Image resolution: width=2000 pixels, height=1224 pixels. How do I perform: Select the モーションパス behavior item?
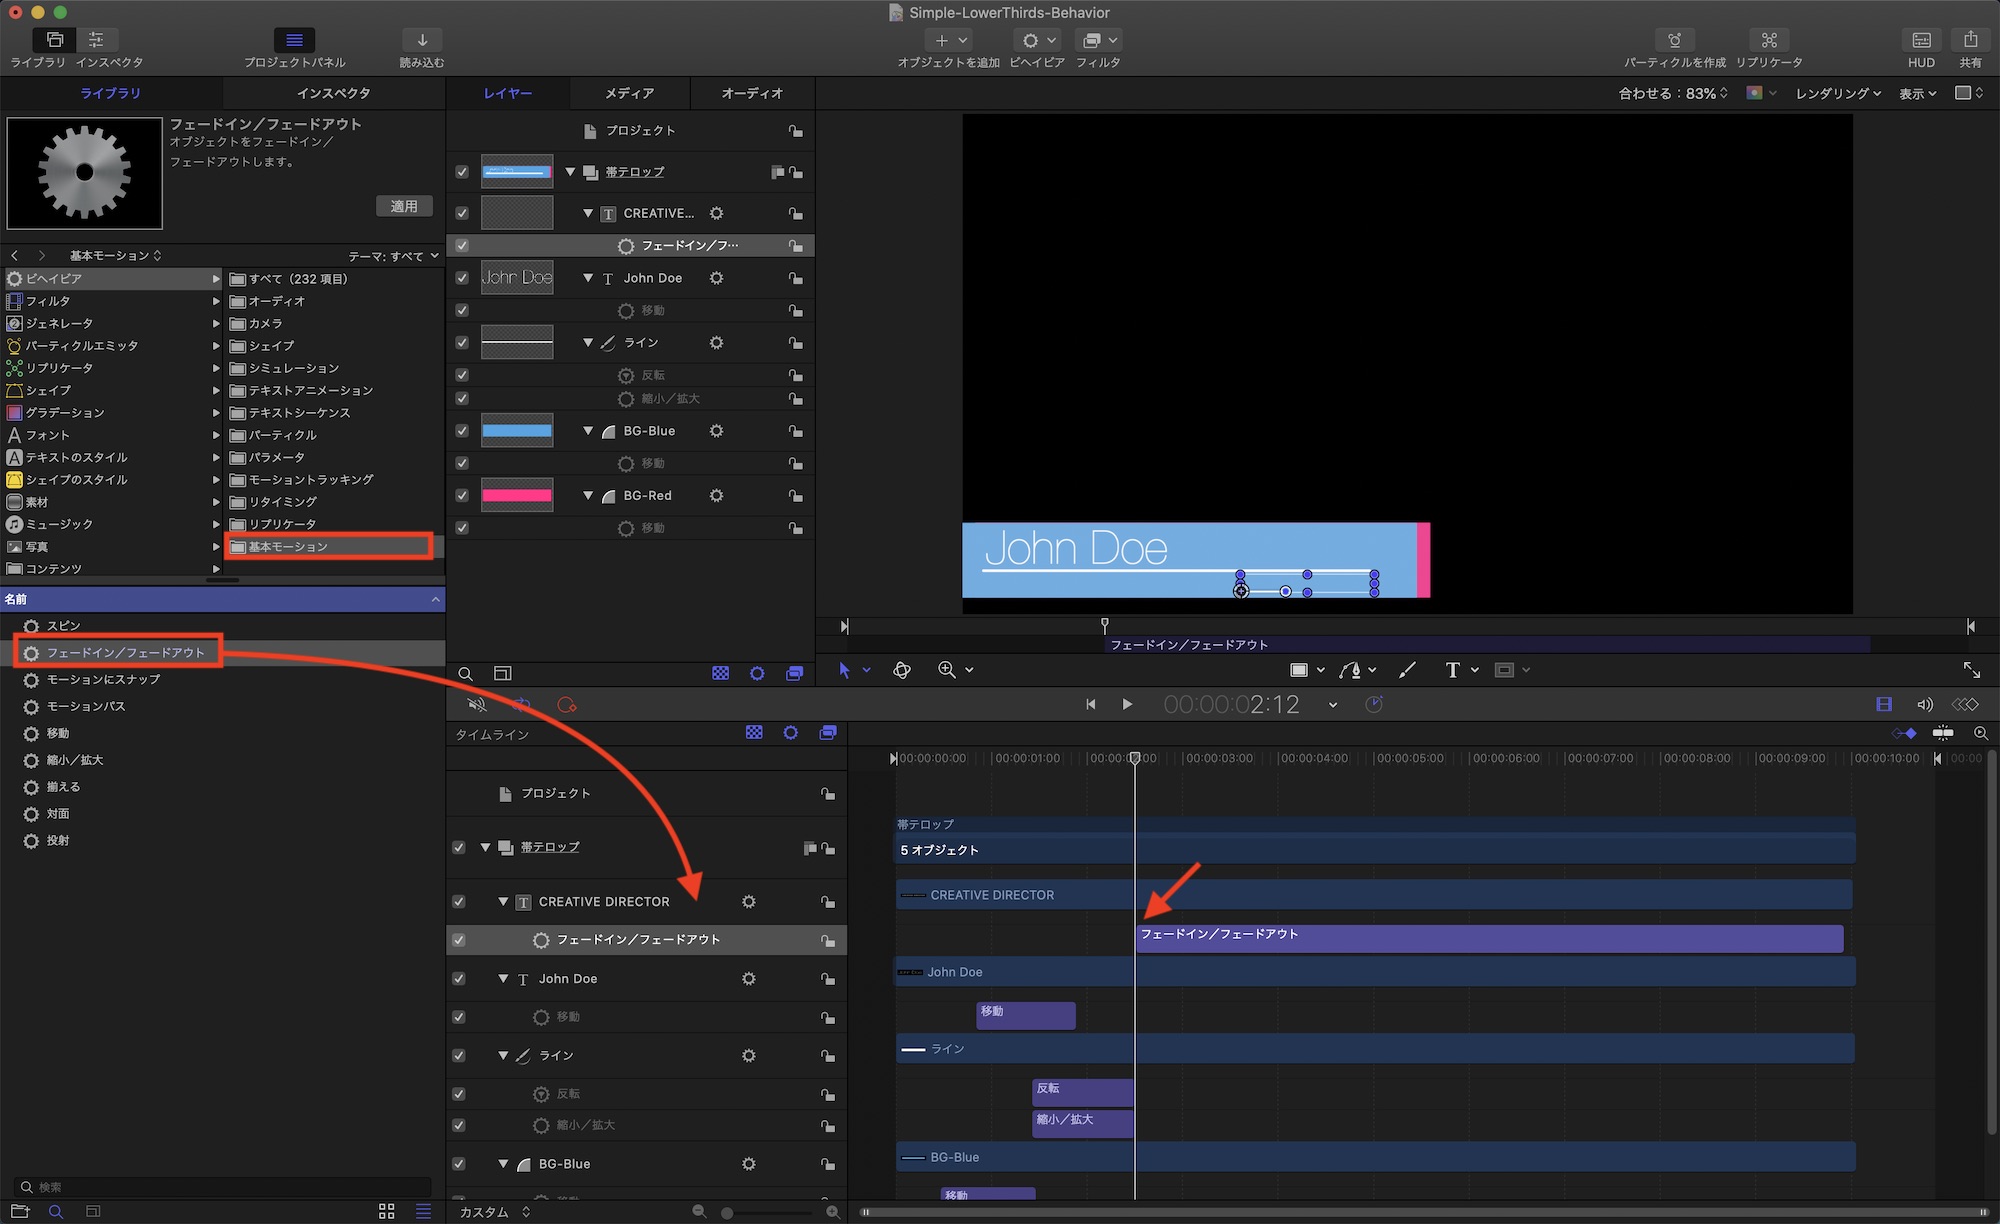point(86,706)
